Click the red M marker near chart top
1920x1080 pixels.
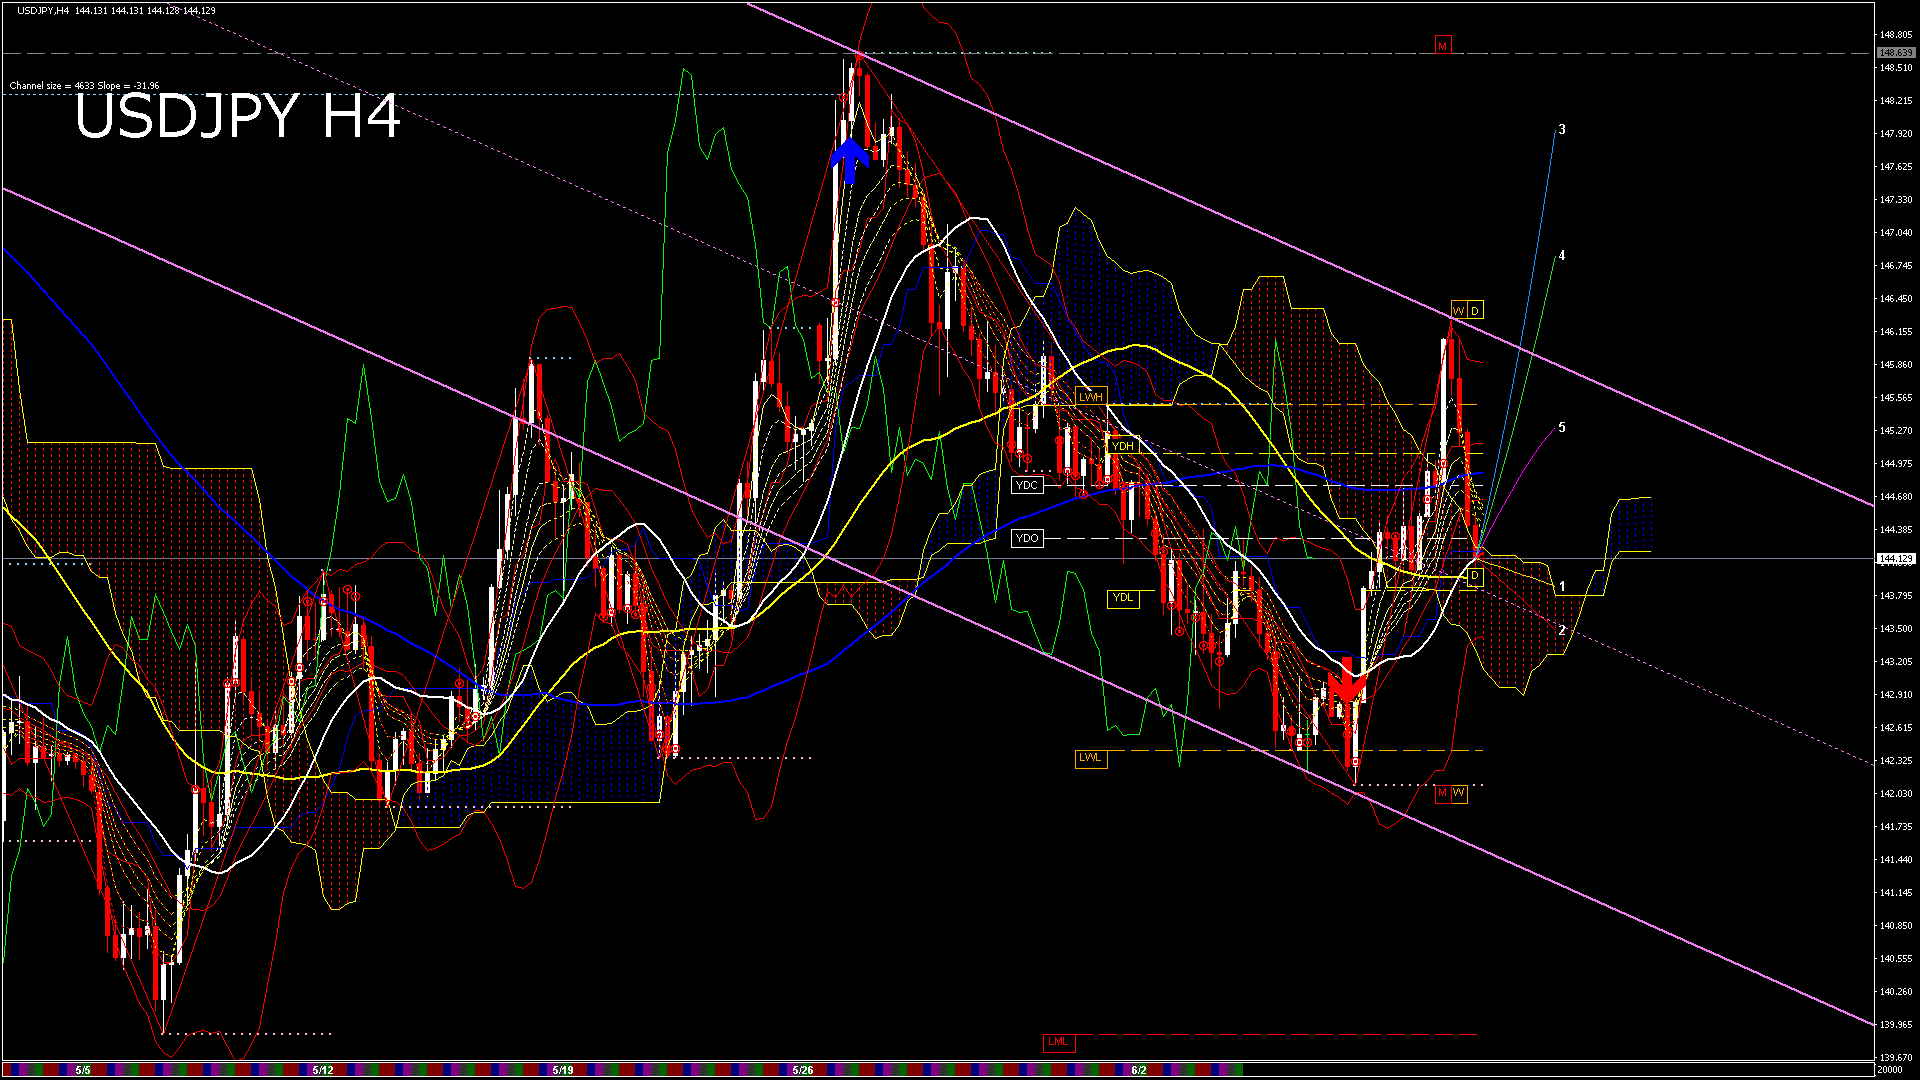[1442, 46]
